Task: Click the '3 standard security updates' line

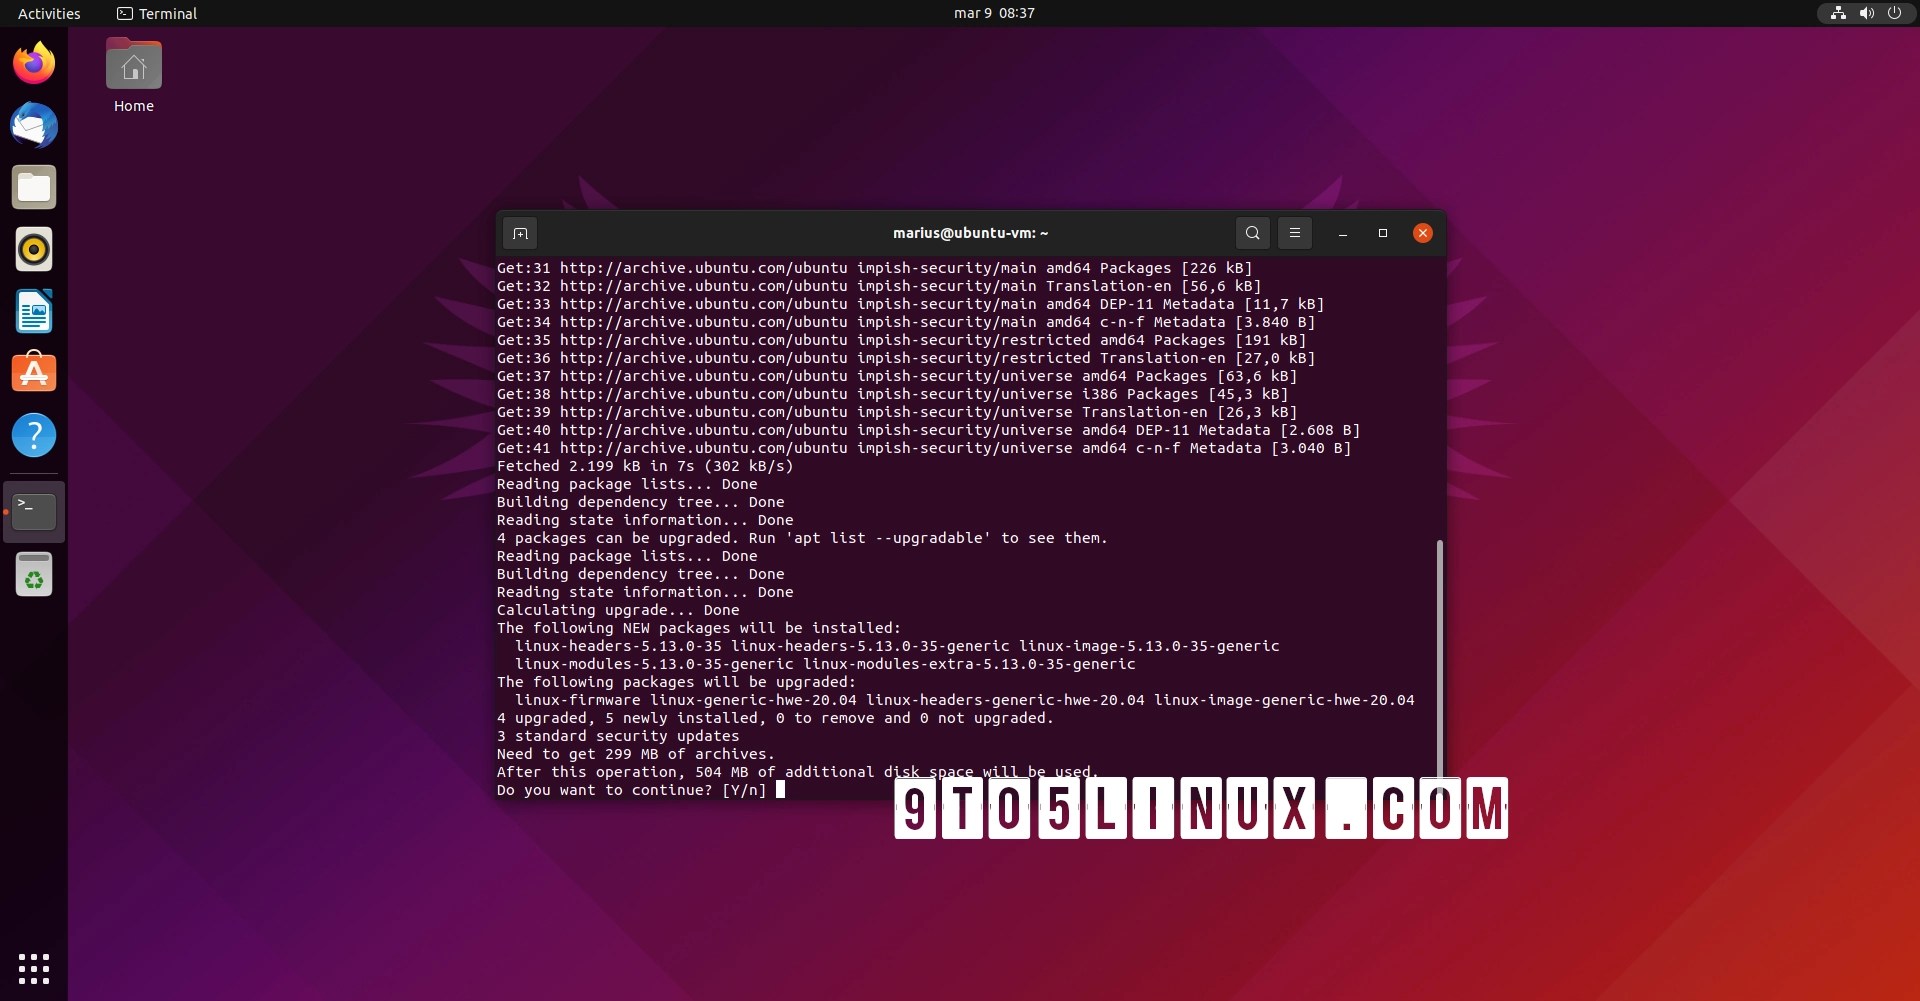Action: 618,736
